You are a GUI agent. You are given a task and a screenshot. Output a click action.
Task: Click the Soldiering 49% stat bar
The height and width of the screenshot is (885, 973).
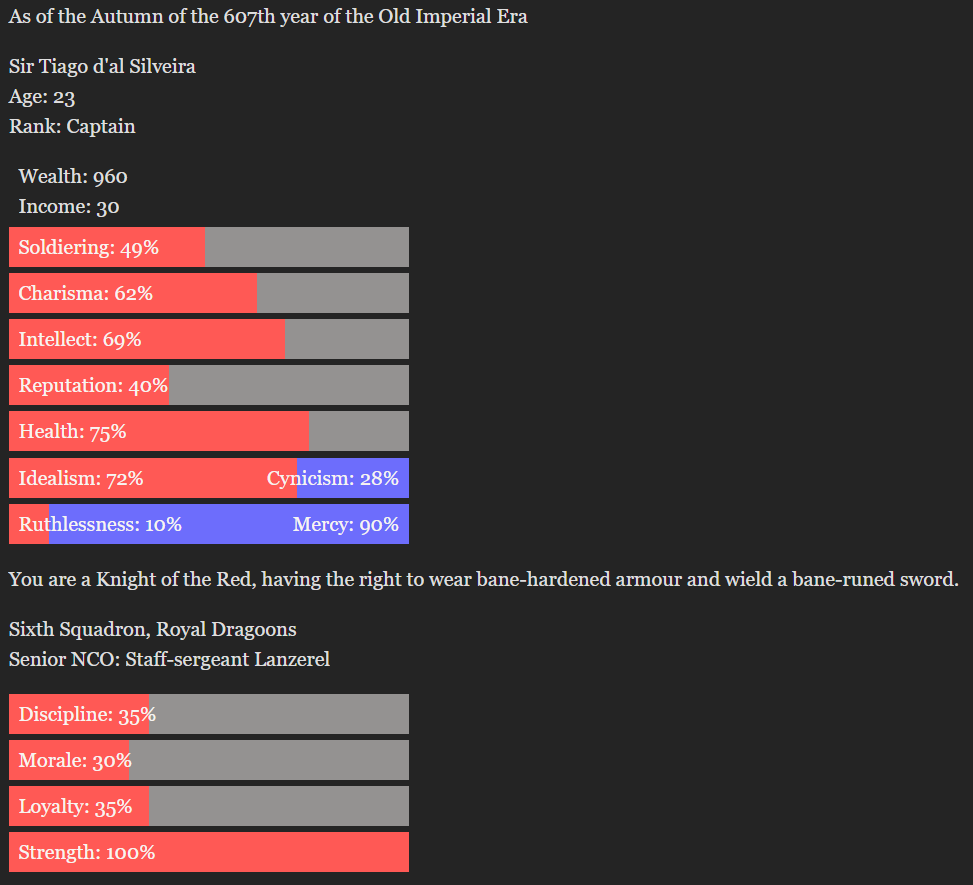[208, 247]
